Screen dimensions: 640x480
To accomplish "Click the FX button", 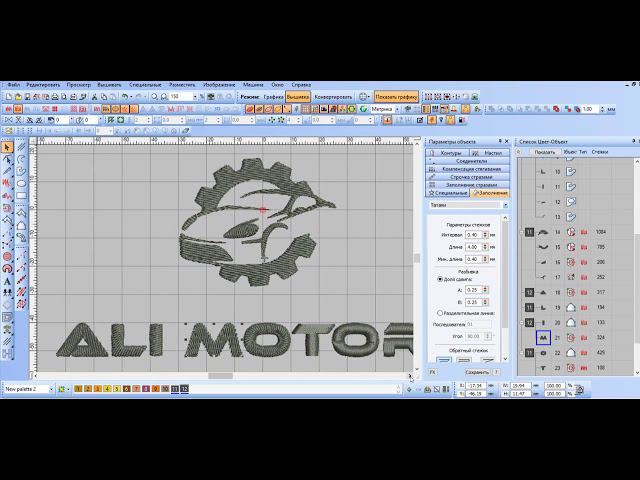I will pos(432,372).
